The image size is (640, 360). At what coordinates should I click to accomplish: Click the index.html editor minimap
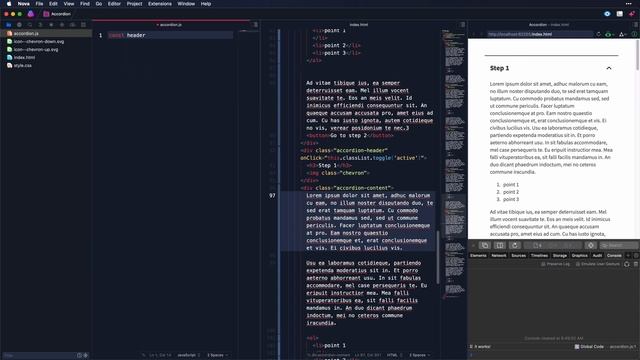pos(454,163)
